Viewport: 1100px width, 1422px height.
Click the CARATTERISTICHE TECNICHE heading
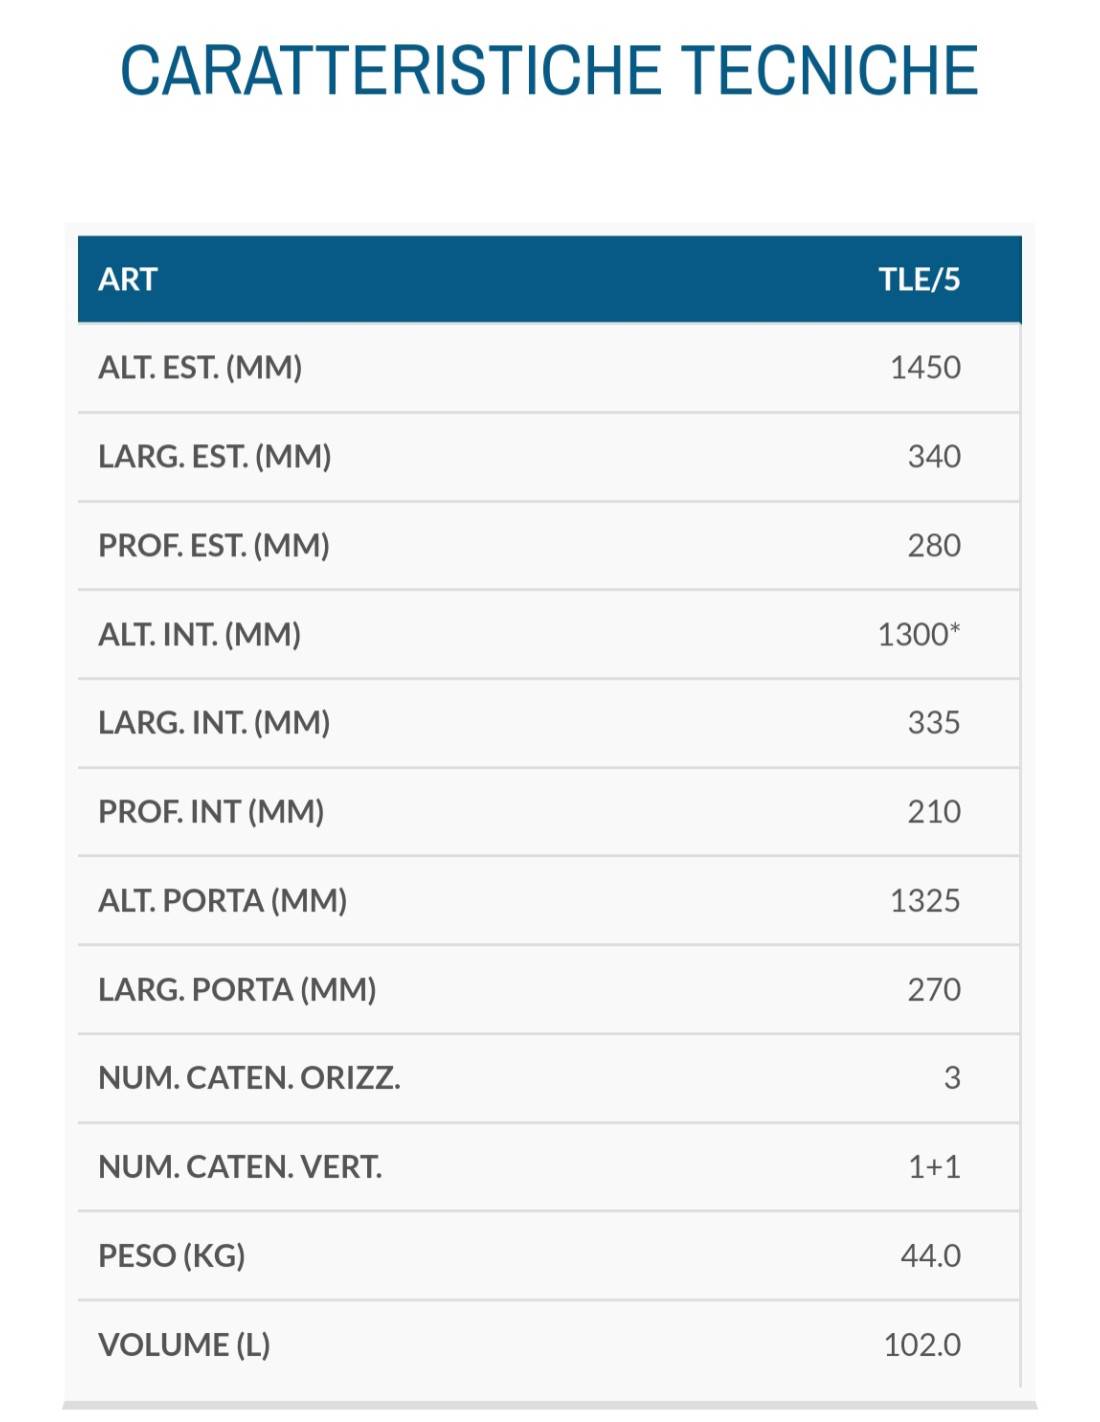tap(549, 71)
